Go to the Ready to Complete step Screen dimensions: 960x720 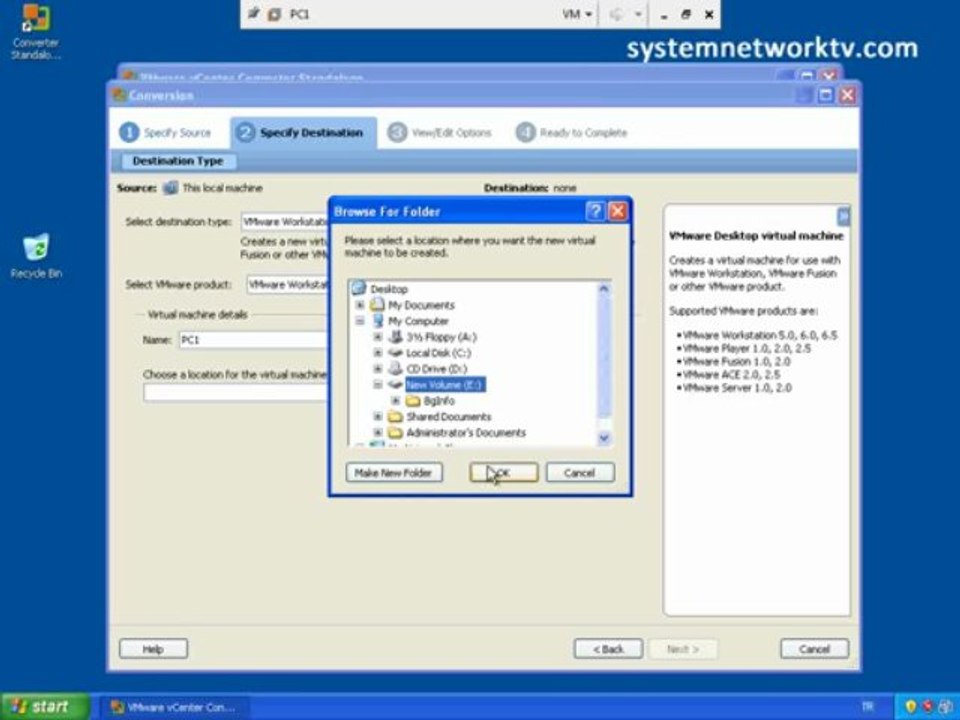pyautogui.click(x=572, y=132)
